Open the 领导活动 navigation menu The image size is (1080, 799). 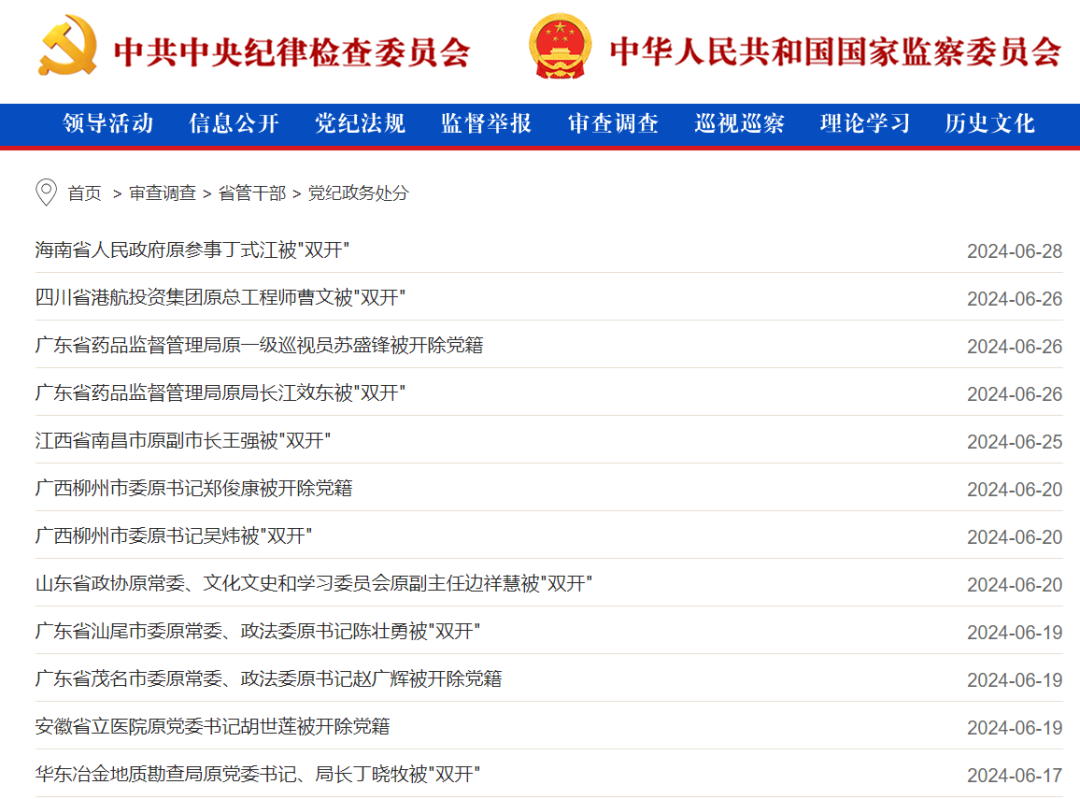pos(108,123)
